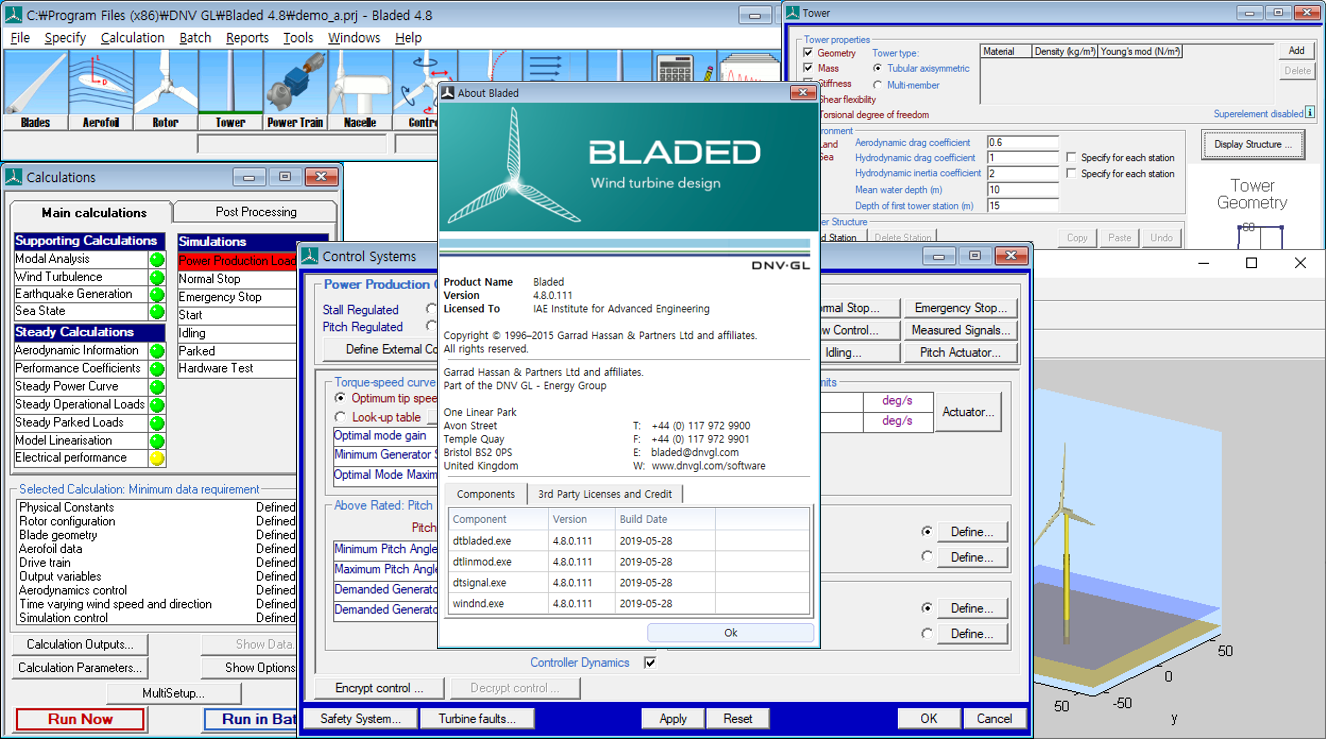Select Multi-member tower type
1327x740 pixels.
878,85
